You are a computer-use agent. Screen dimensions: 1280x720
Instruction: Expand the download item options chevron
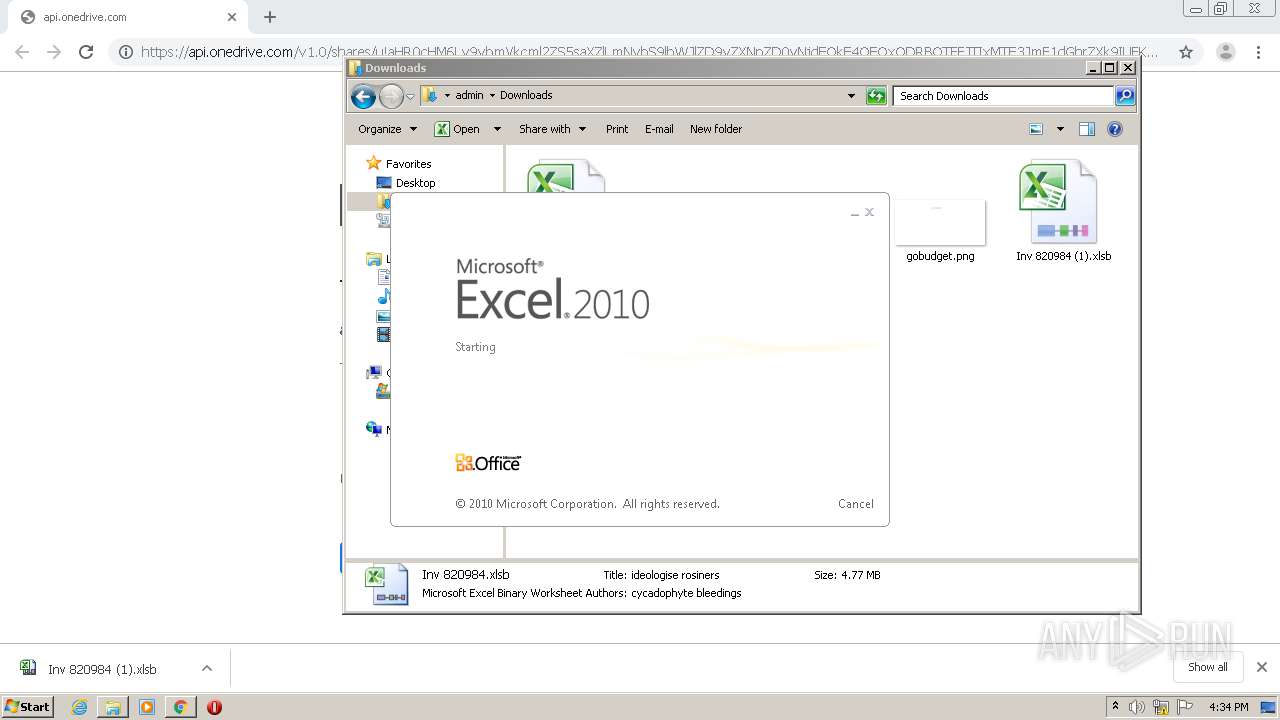click(x=206, y=668)
